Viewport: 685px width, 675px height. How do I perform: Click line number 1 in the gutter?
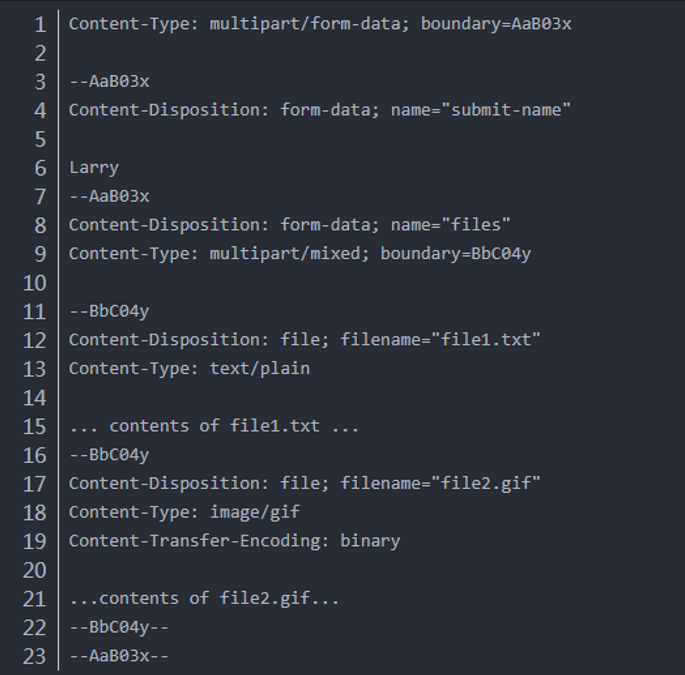[x=40, y=24]
